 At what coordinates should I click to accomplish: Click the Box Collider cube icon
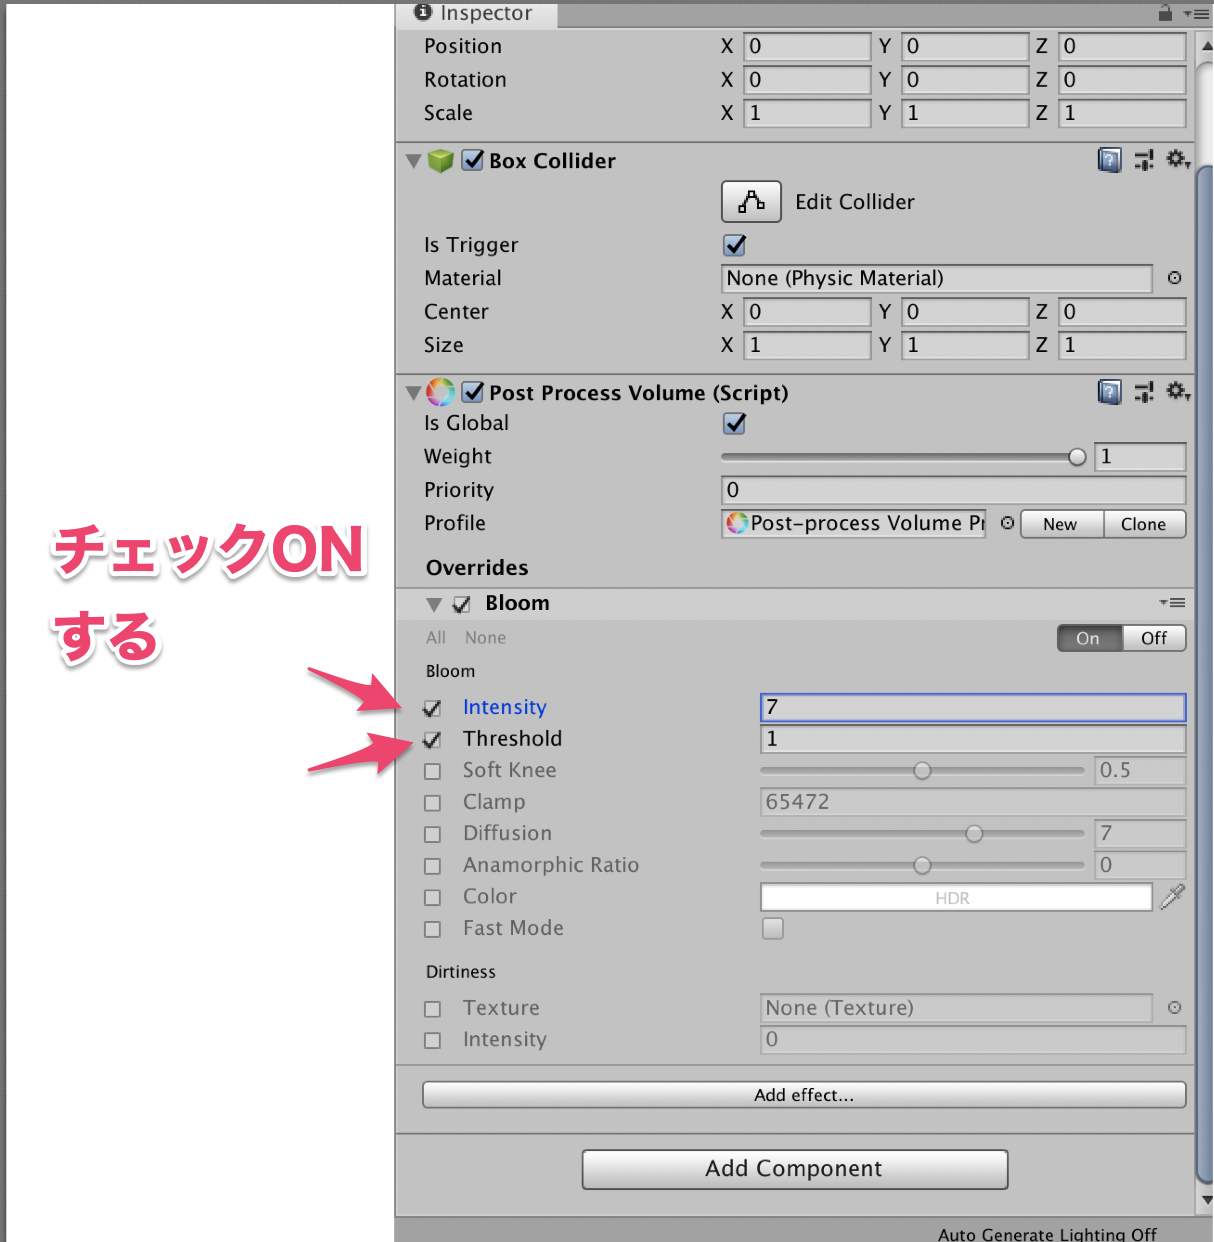(x=441, y=161)
